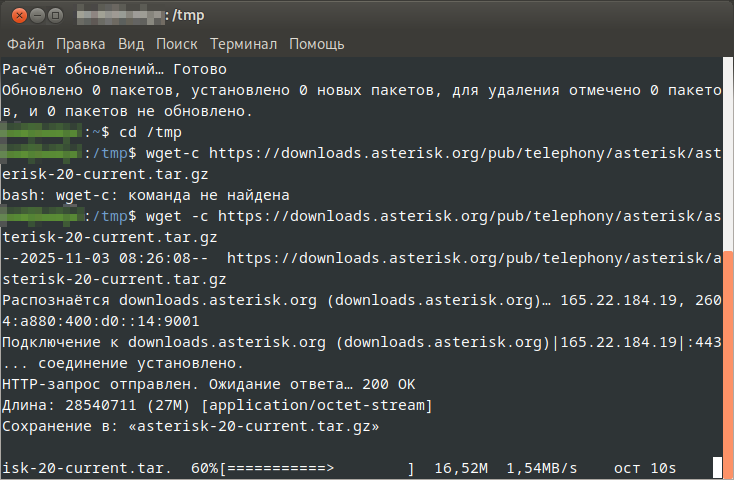Open the Помощь menu
Image resolution: width=734 pixels, height=480 pixels.
click(x=317, y=44)
